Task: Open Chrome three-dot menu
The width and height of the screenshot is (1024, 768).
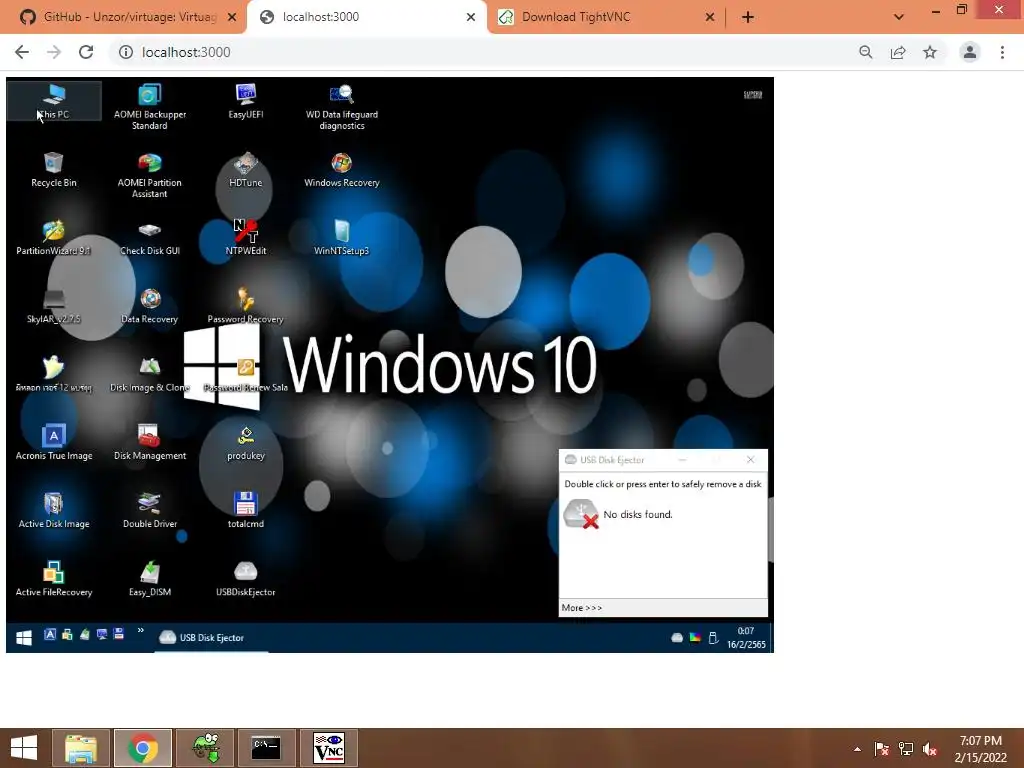Action: 1002,52
